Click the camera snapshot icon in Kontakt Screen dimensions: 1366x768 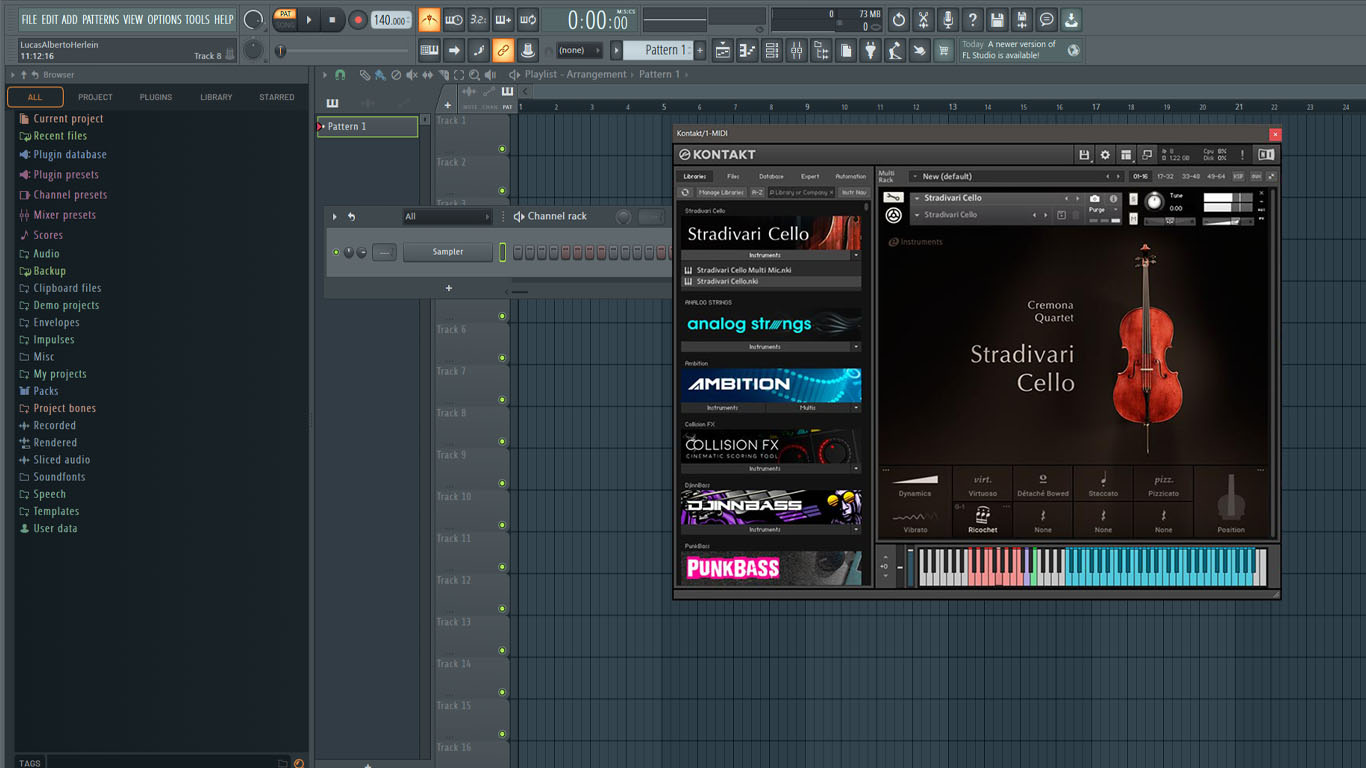(1095, 199)
